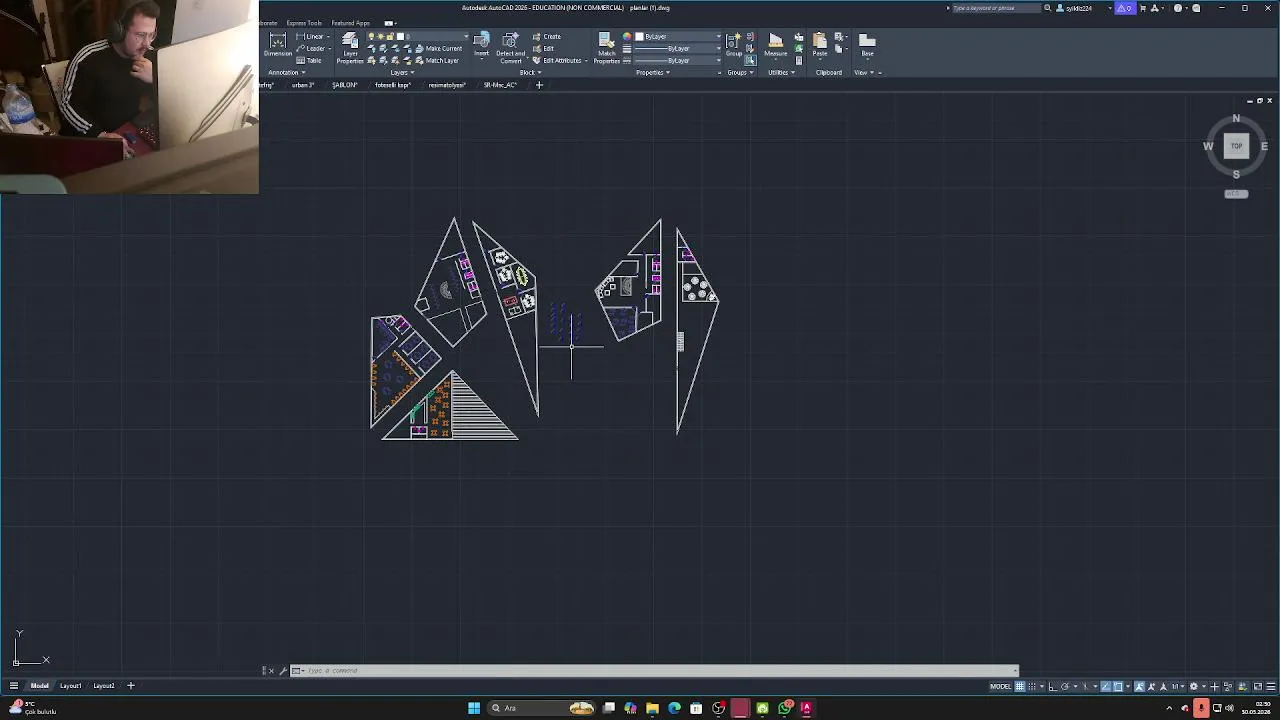Open workspace switching gear icon
Image resolution: width=1280 pixels, height=720 pixels.
click(1193, 686)
